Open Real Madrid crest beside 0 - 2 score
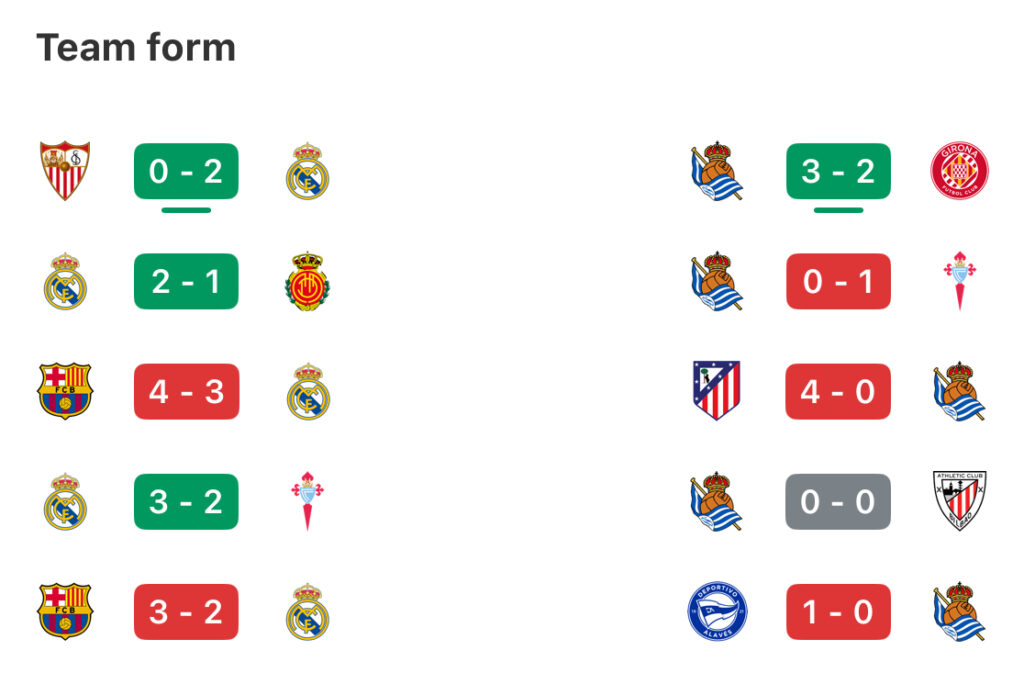Image resolution: width=1024 pixels, height=684 pixels. point(308,171)
